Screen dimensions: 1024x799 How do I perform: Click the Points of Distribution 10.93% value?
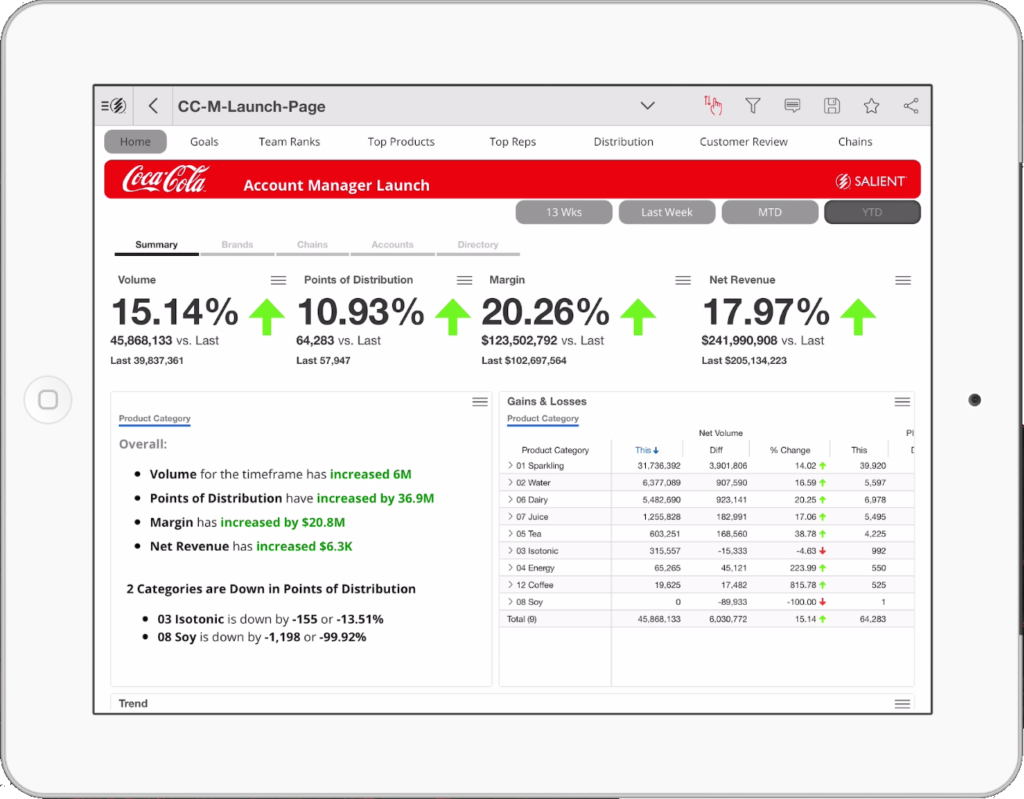(360, 312)
